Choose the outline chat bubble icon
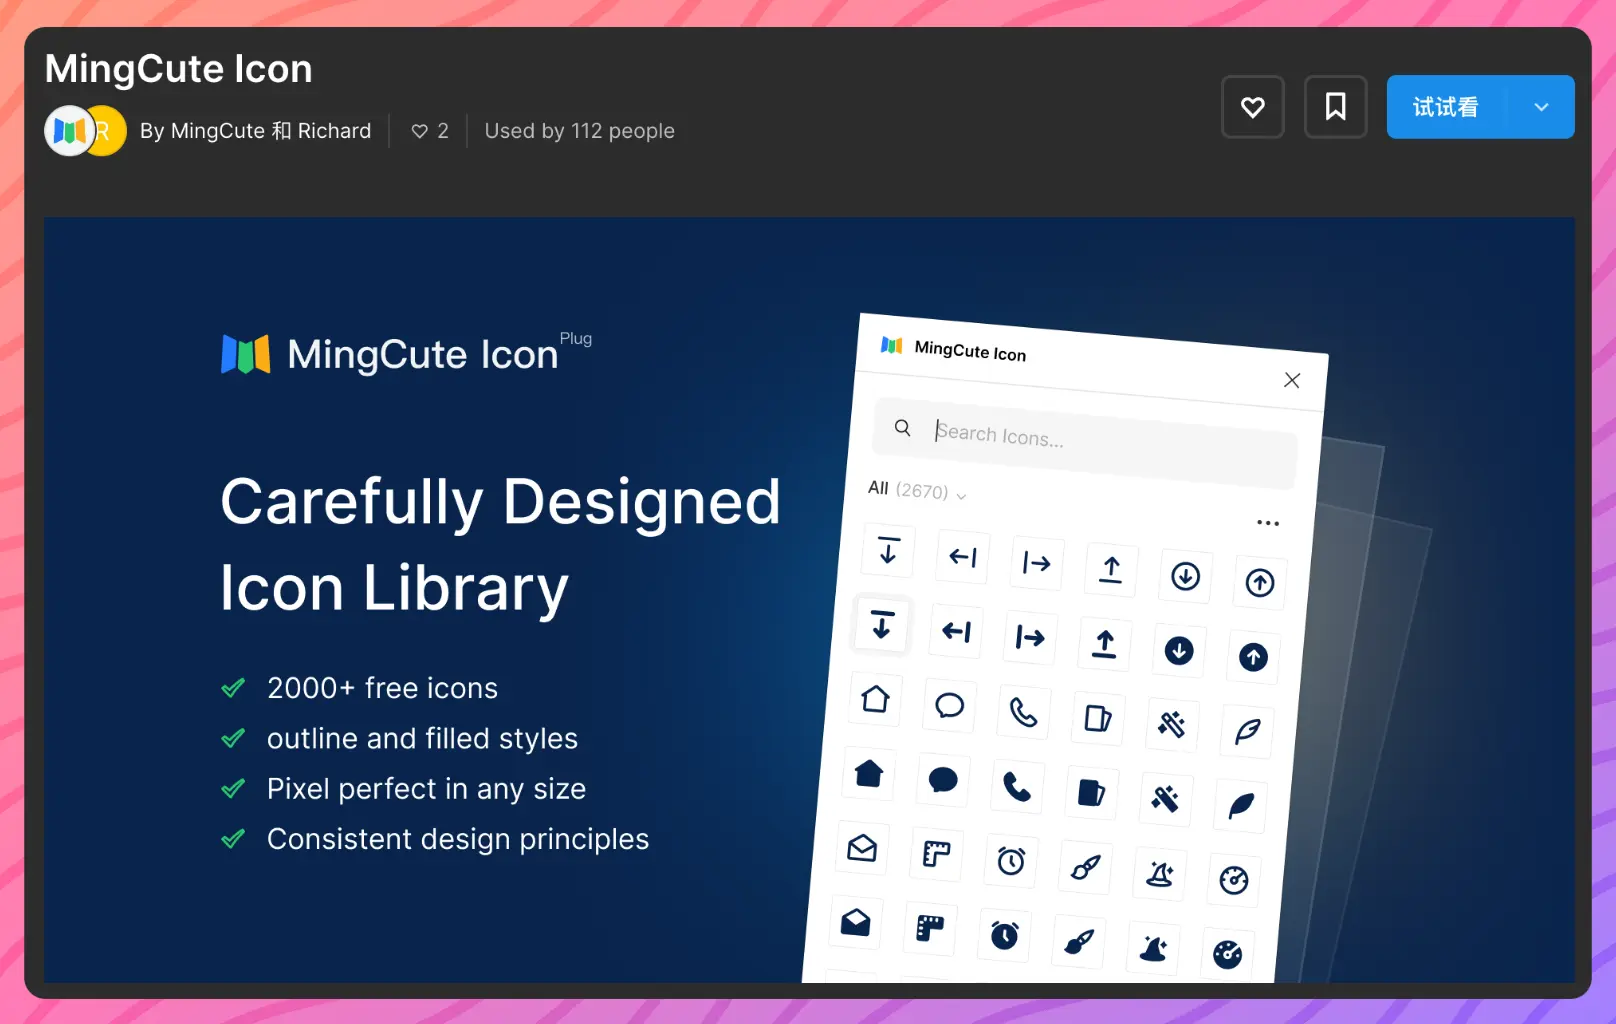 (949, 705)
